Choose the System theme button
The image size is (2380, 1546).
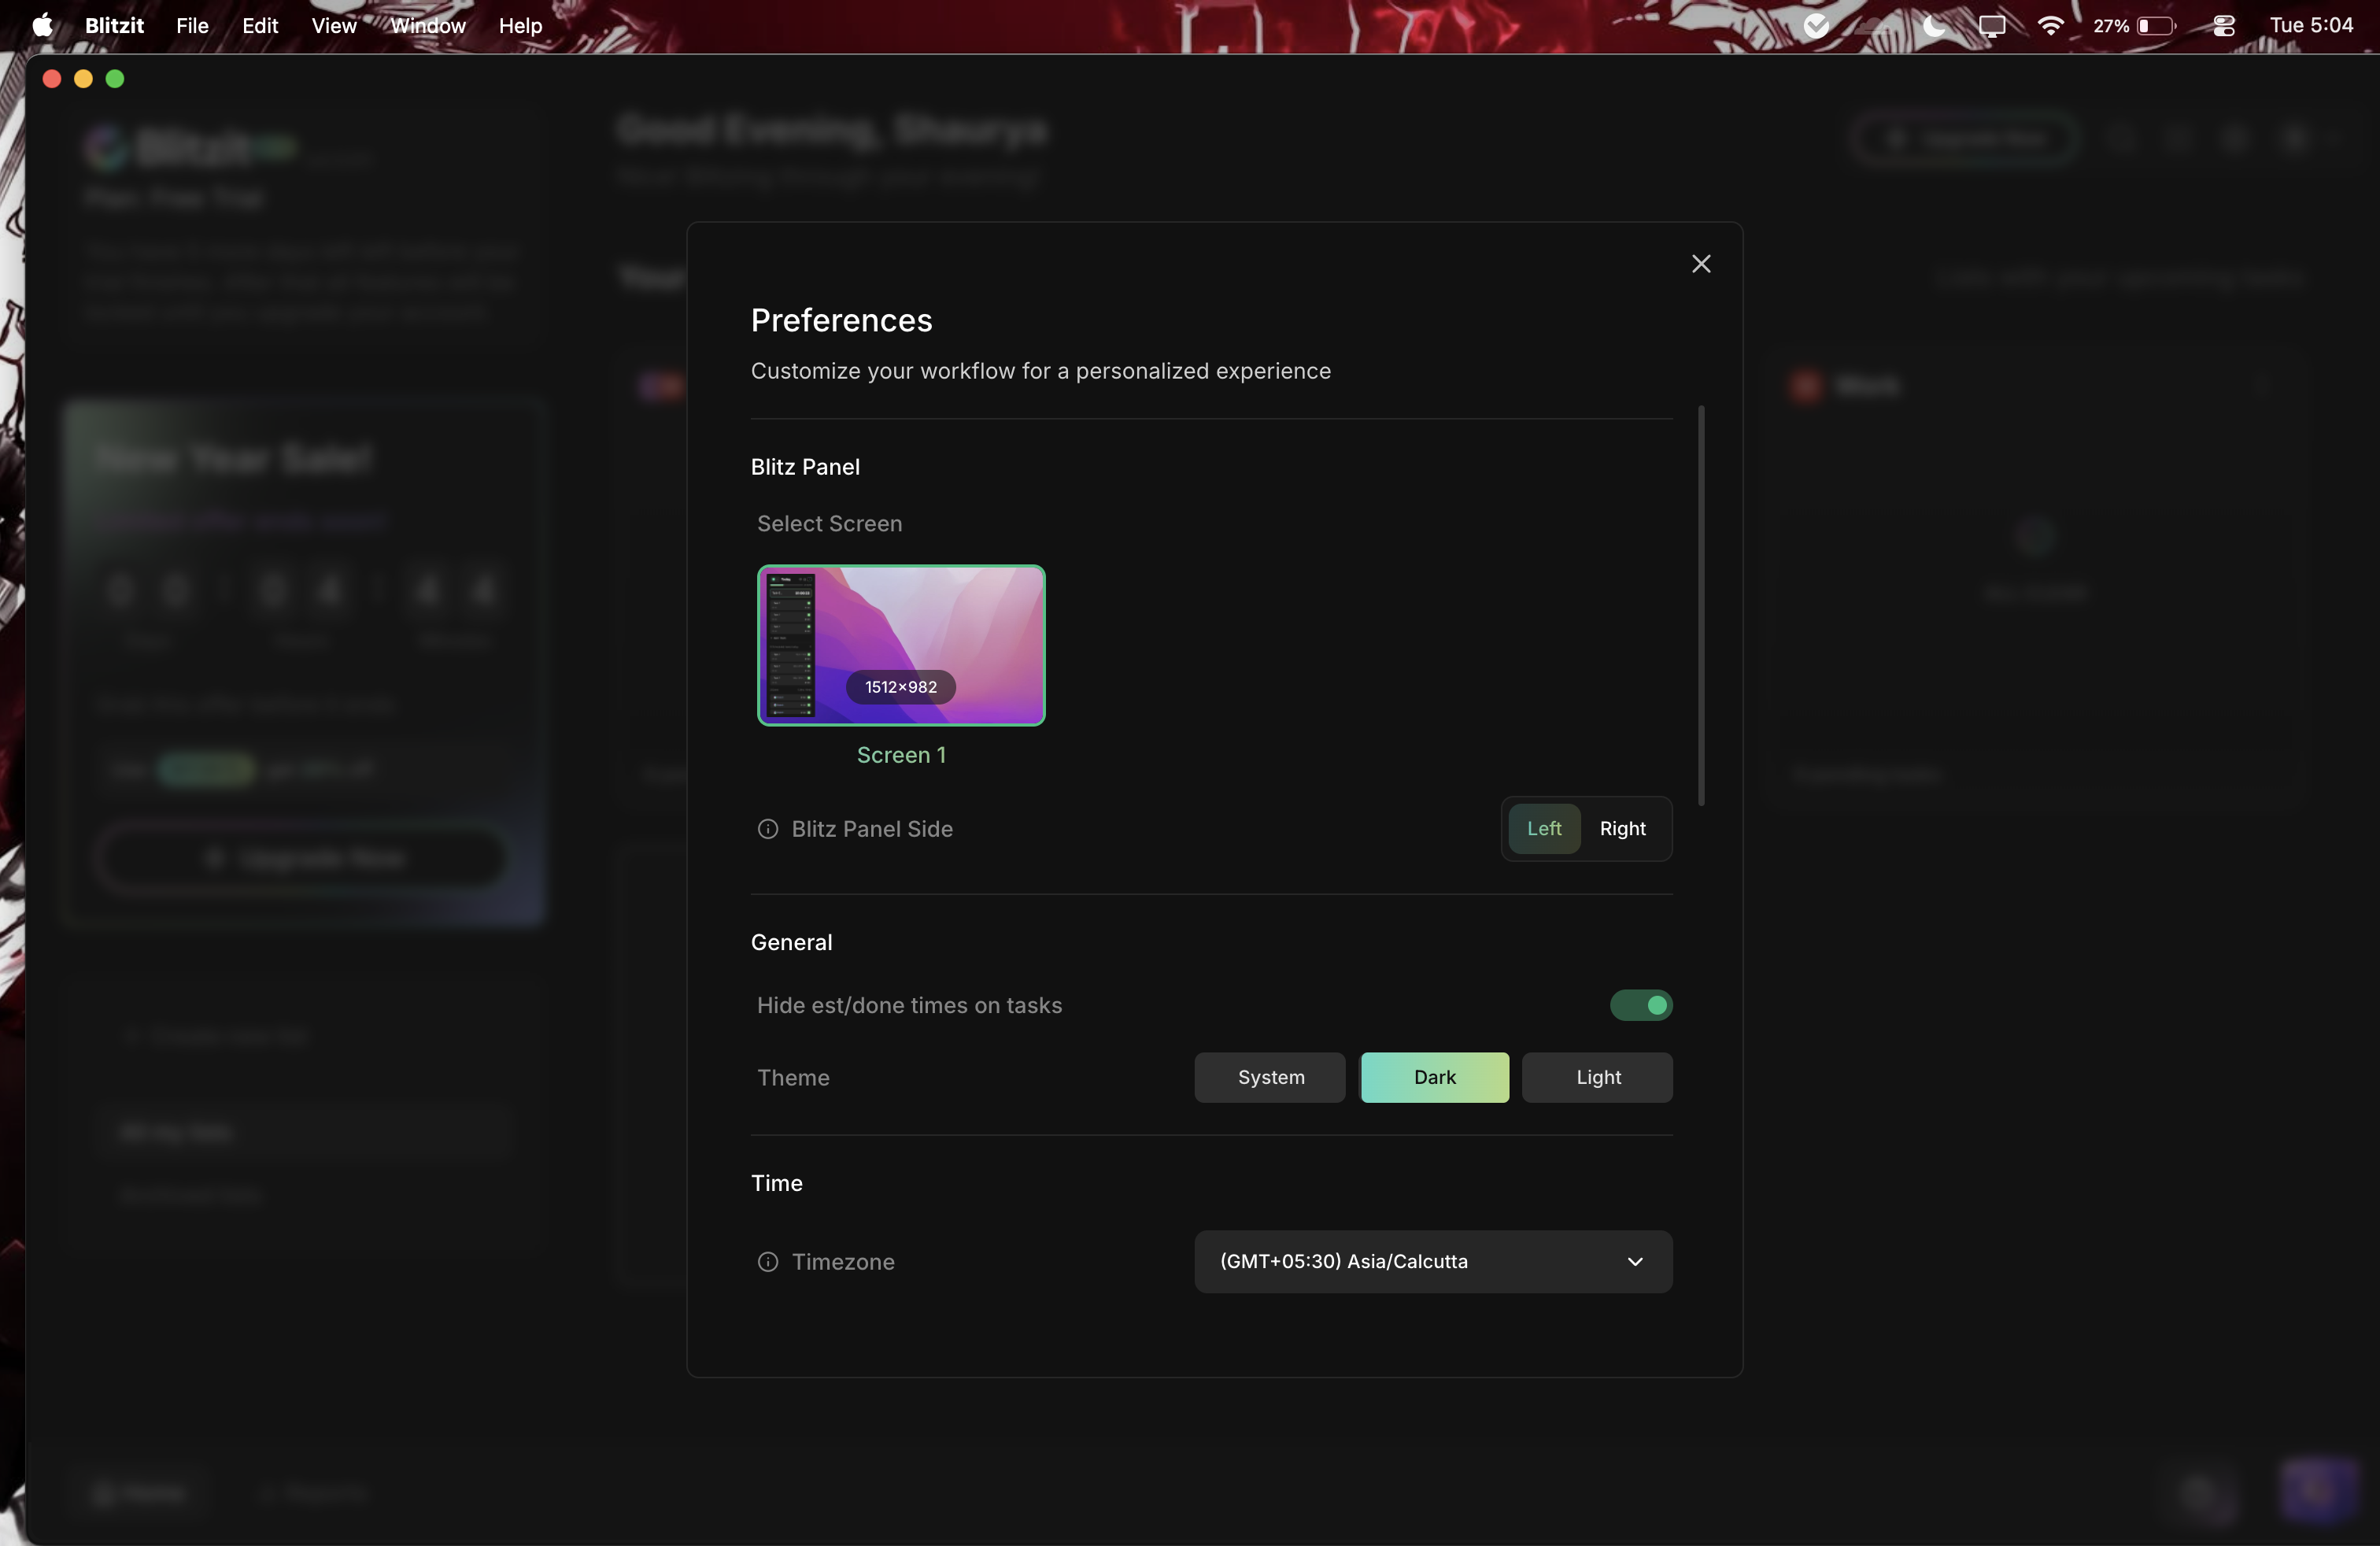tap(1270, 1078)
